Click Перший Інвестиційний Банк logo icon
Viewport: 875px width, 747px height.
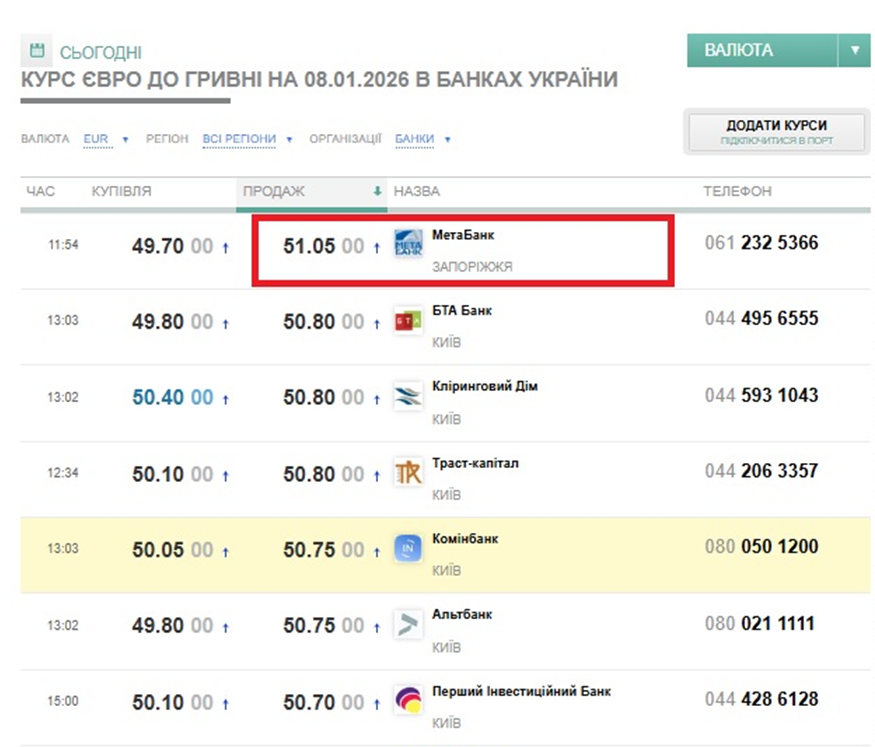click(x=408, y=701)
